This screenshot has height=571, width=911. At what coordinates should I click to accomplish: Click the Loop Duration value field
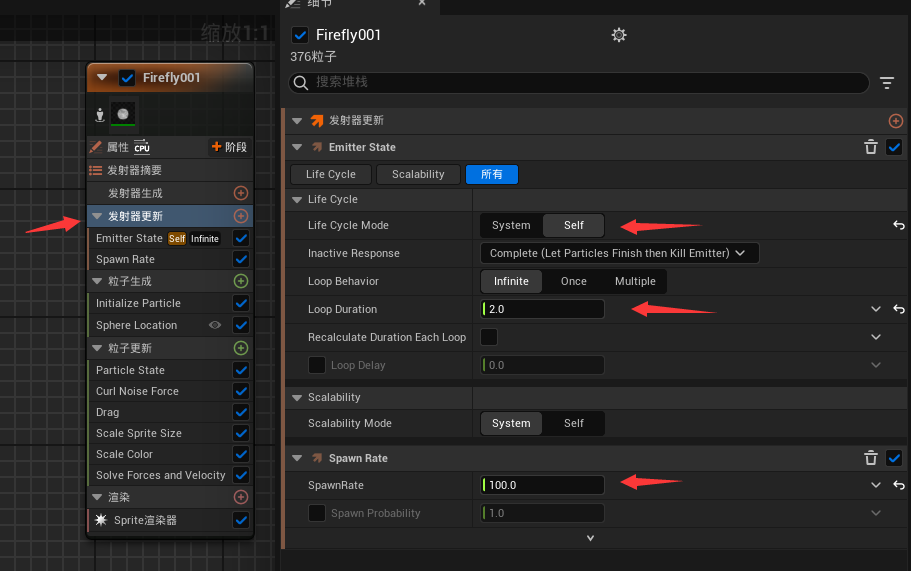(543, 309)
